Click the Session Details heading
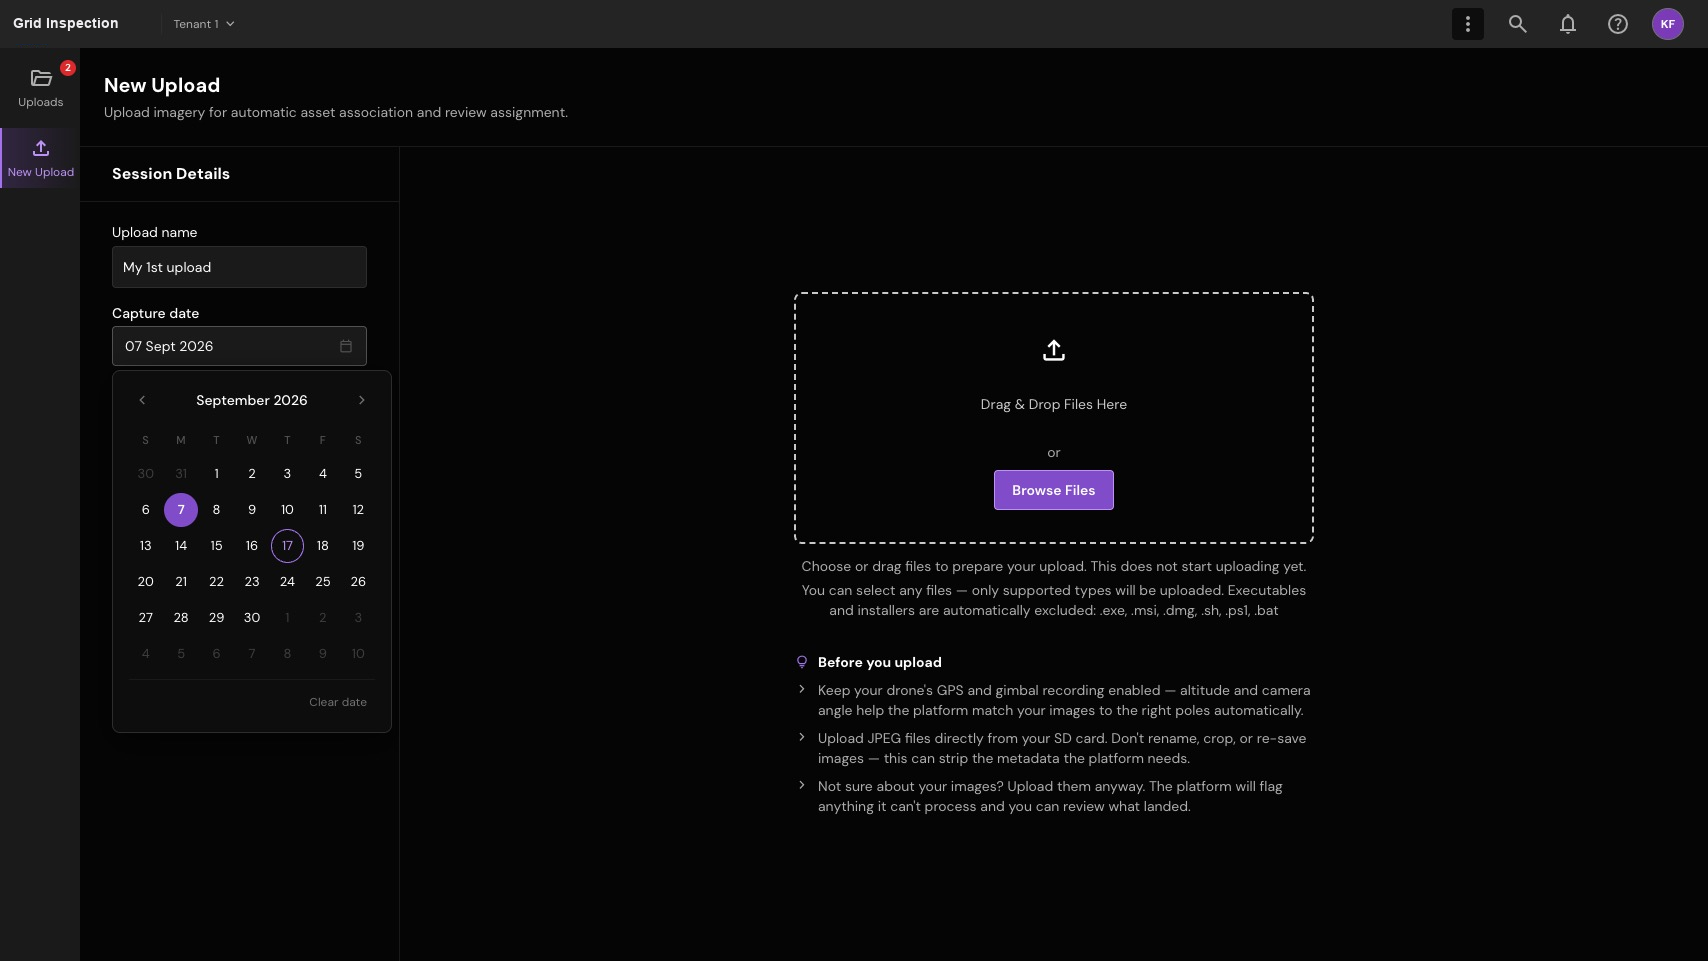The height and width of the screenshot is (961, 1708). (171, 174)
